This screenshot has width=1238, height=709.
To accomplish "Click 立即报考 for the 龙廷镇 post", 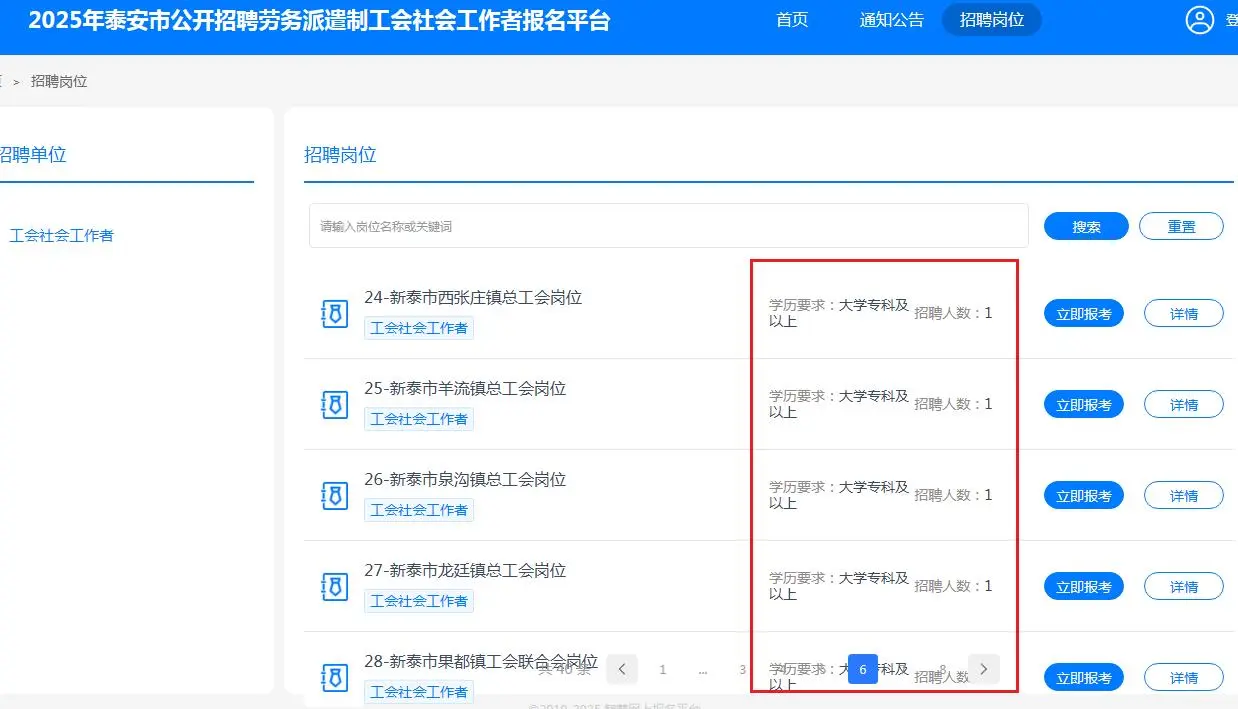I will point(1083,586).
